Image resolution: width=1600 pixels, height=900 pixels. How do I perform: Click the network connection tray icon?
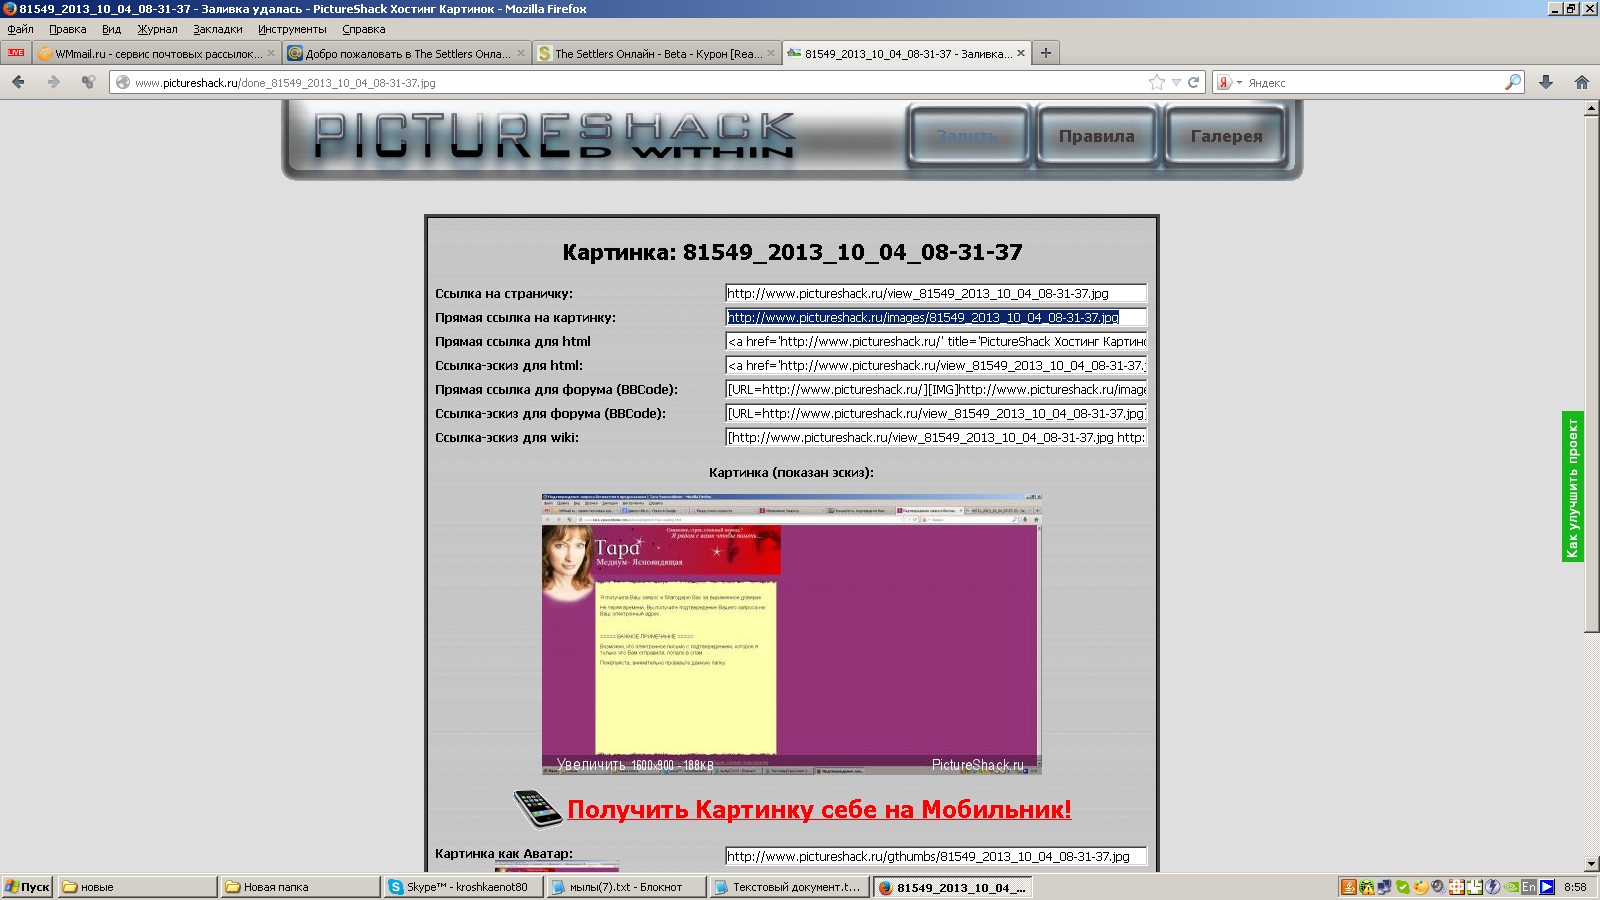point(1385,887)
